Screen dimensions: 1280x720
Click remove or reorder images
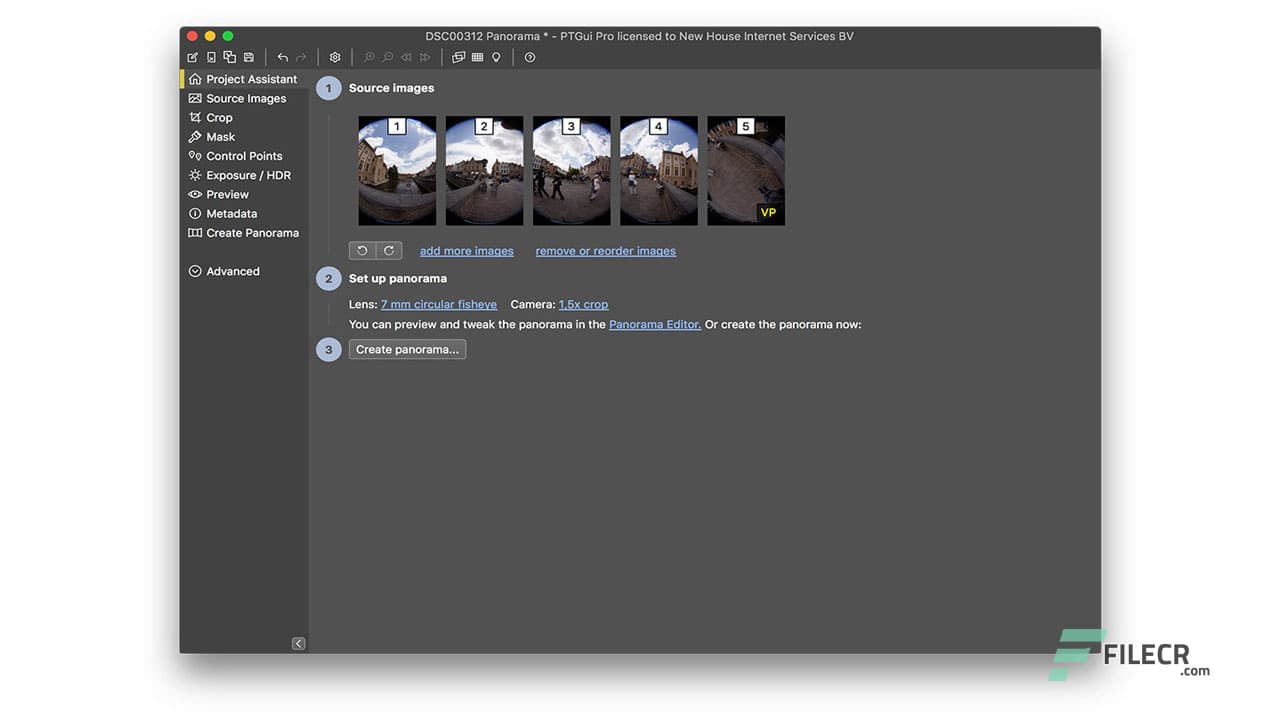click(x=605, y=250)
